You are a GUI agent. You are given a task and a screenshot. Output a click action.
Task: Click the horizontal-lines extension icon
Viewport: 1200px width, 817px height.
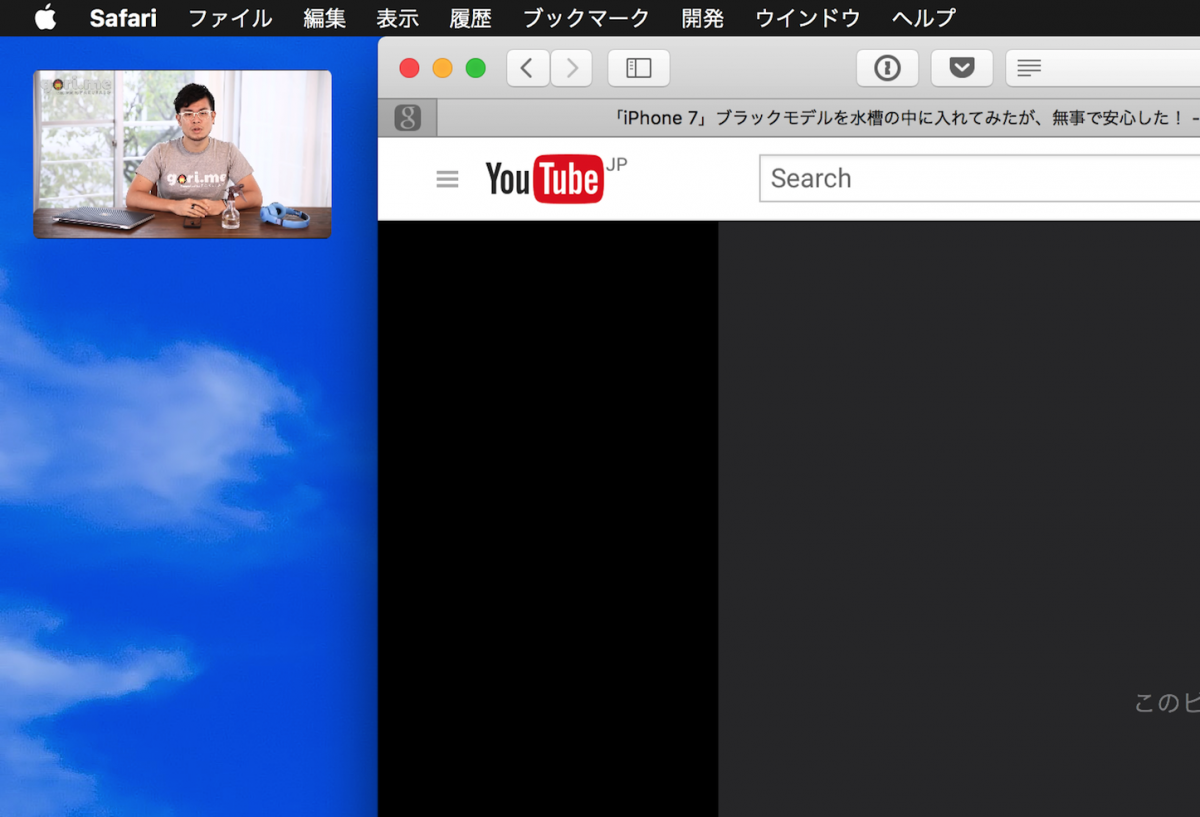tap(1028, 68)
